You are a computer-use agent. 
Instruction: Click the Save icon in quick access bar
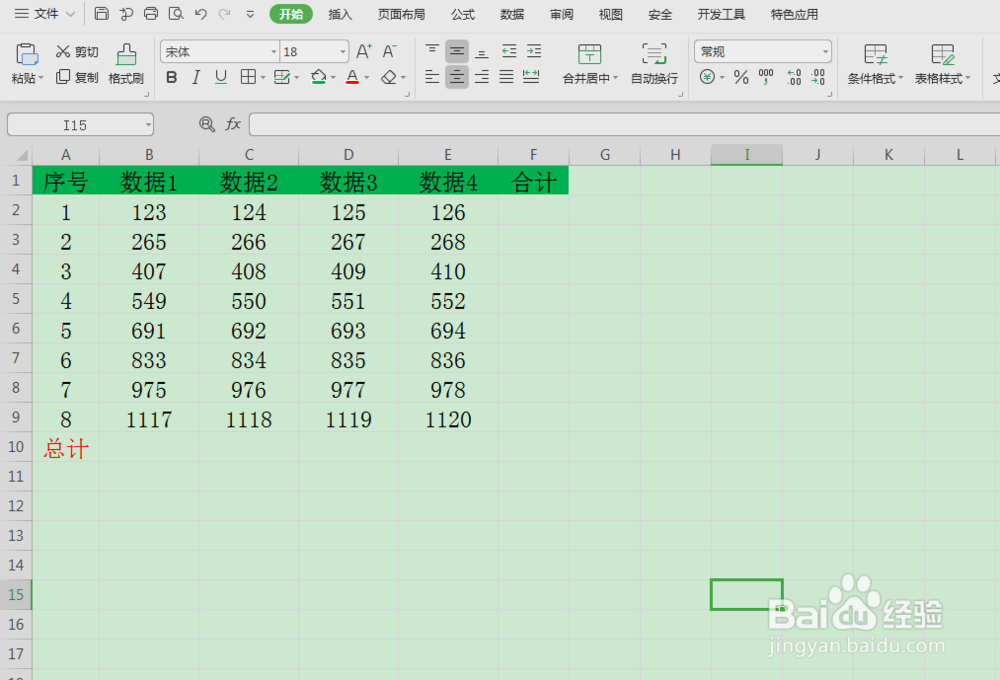[101, 13]
